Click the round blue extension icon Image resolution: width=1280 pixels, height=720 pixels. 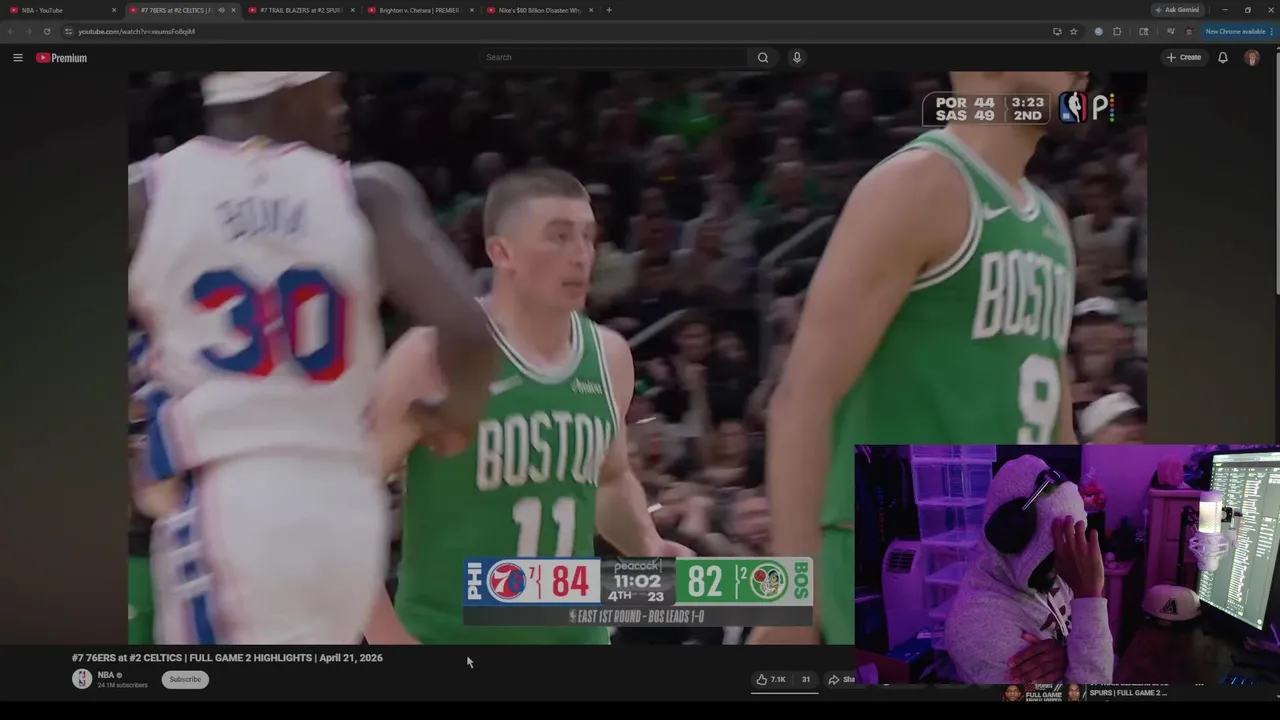tap(1099, 31)
